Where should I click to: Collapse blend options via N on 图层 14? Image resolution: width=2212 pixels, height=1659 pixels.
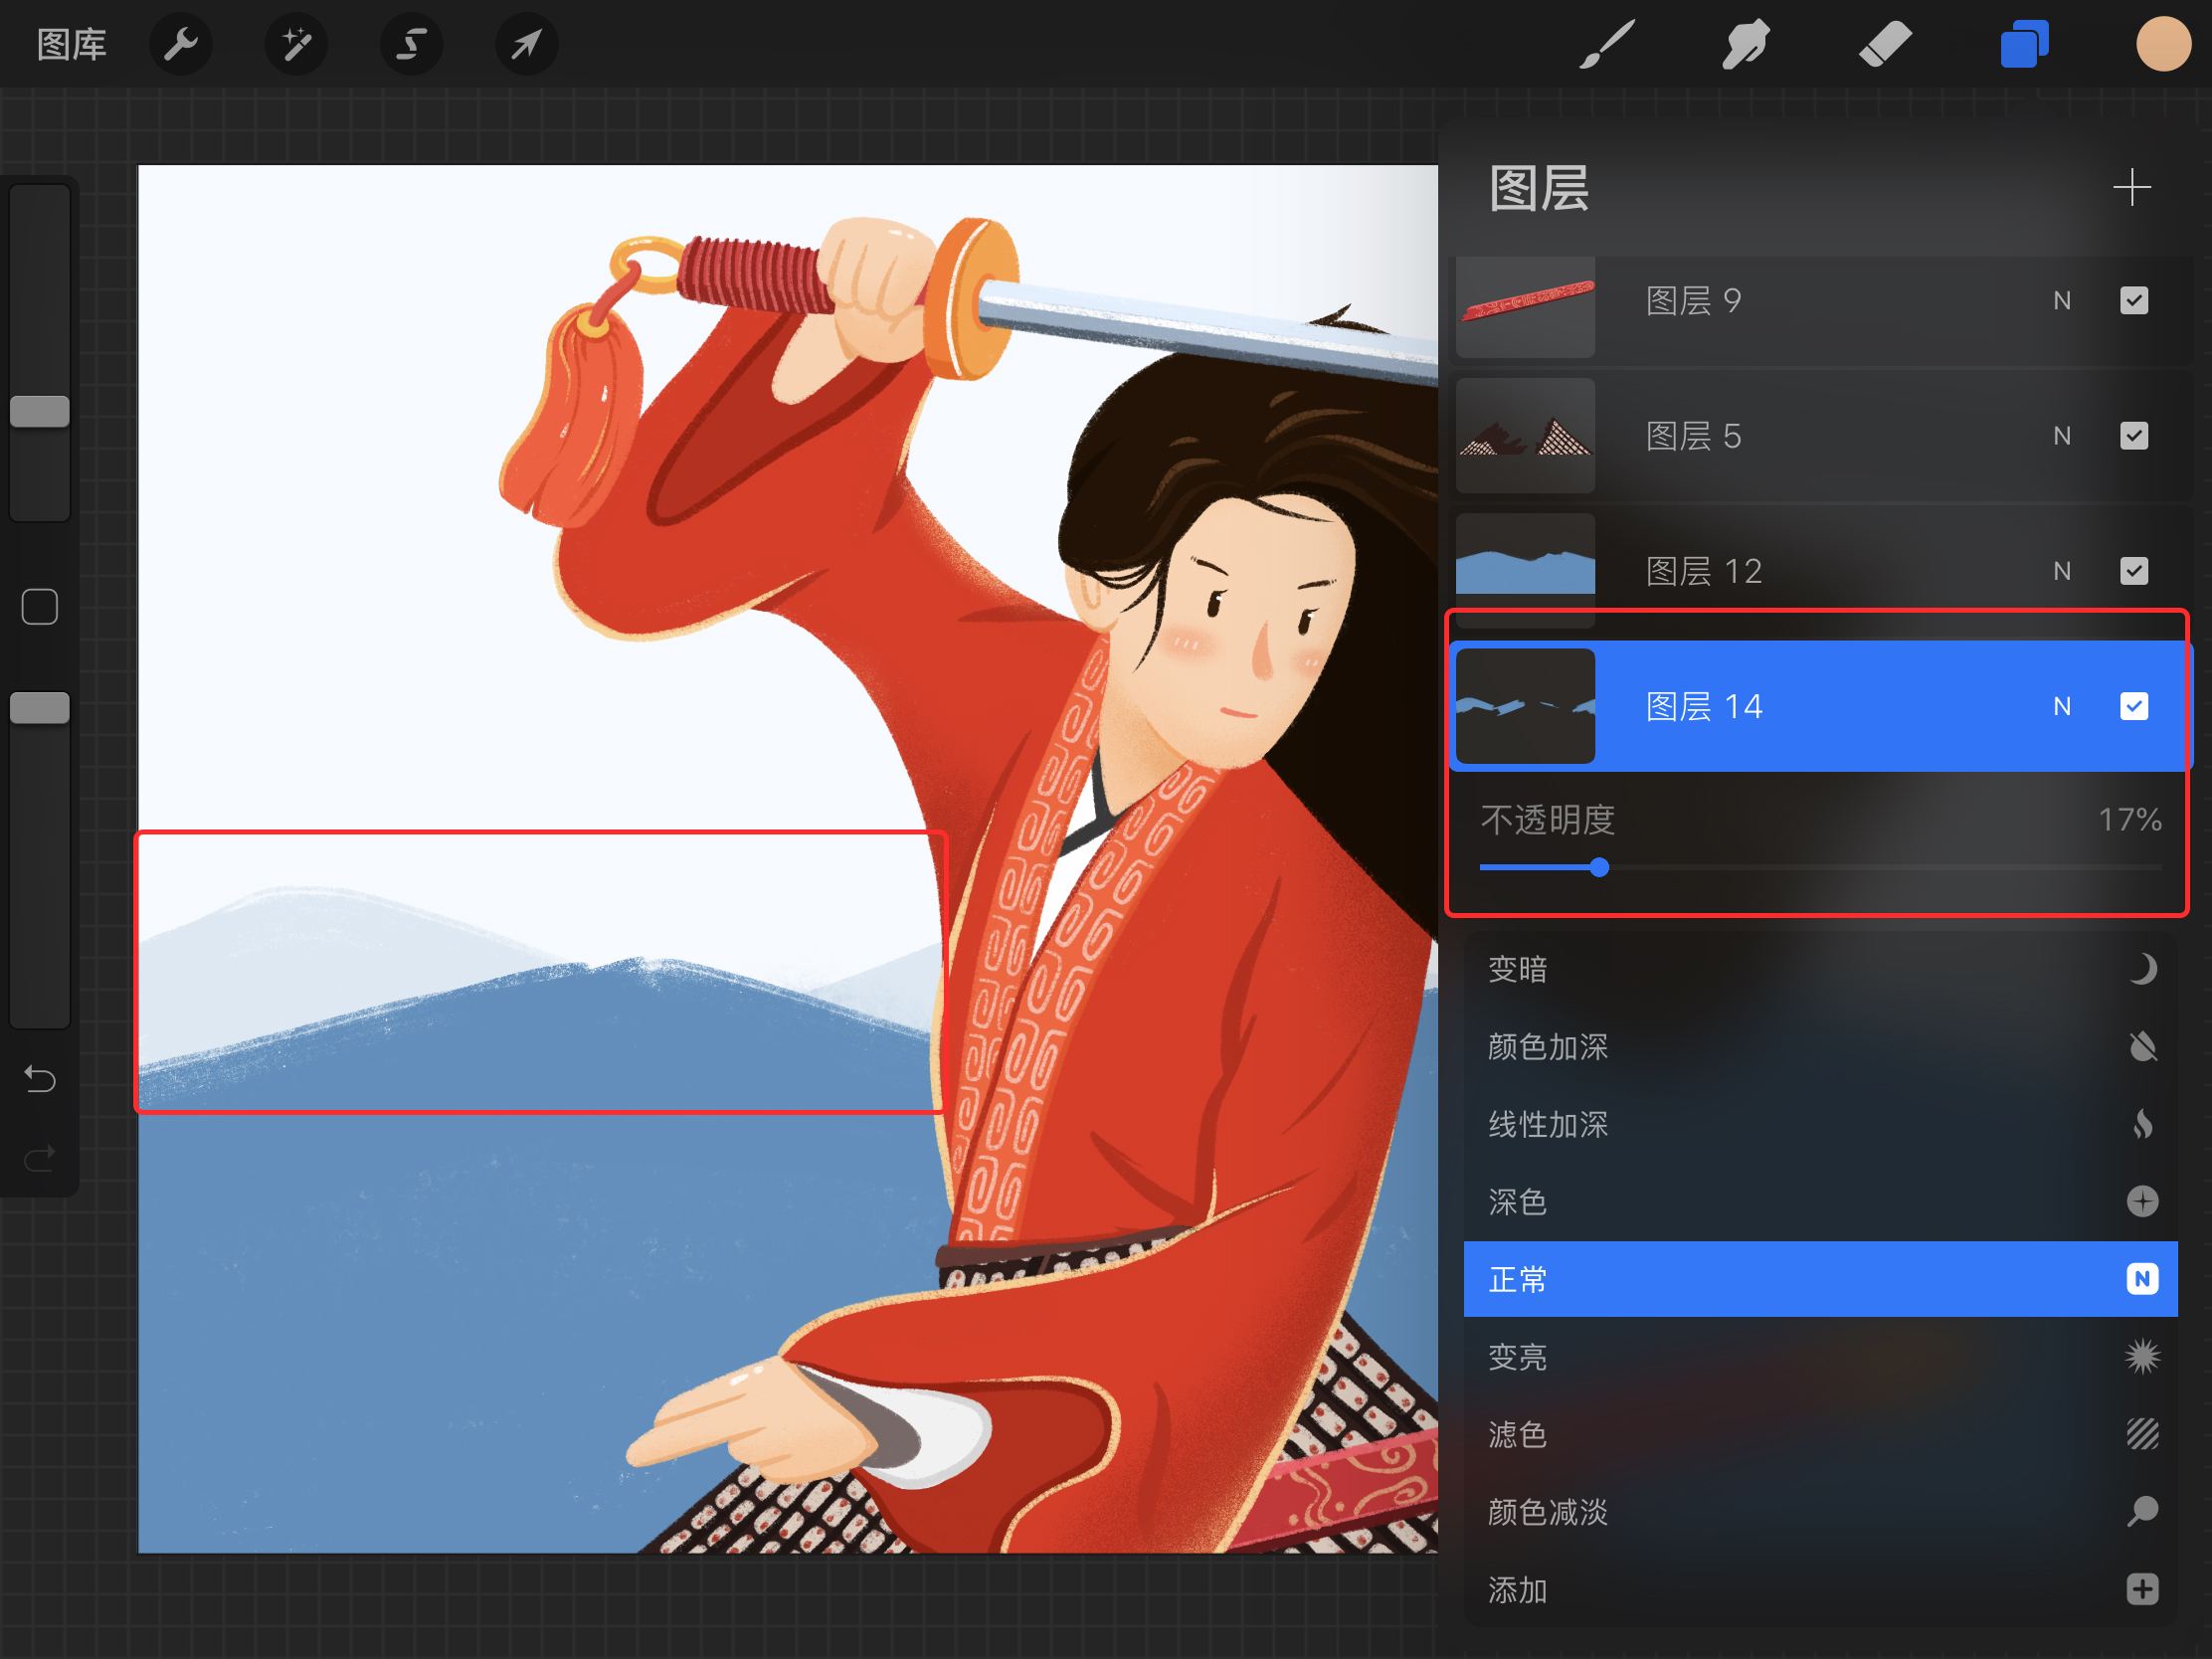2061,707
